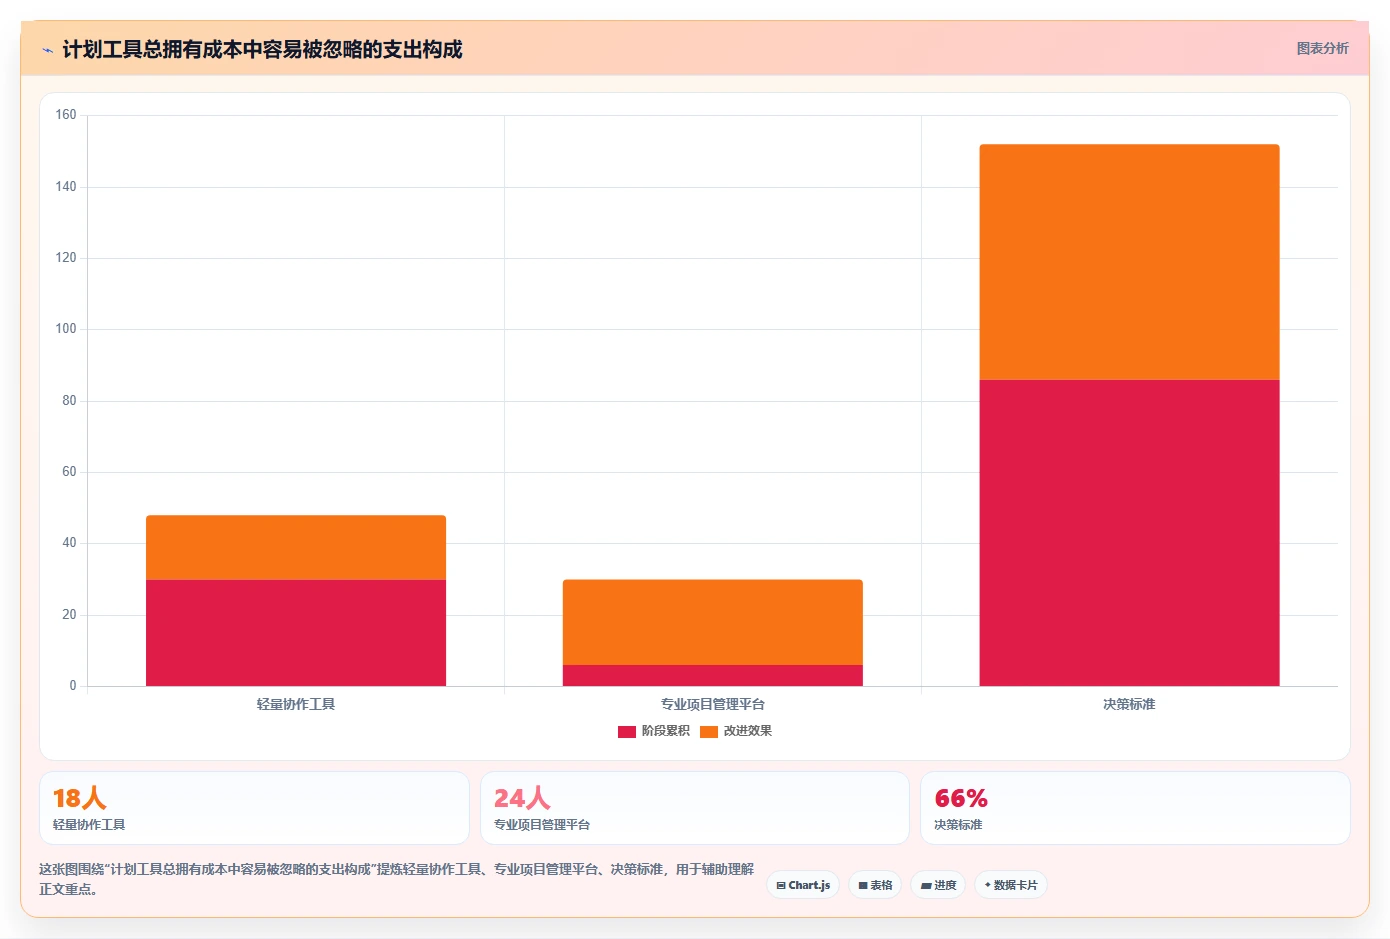Screen dimensions: 1390x939
Task: Click the red segment of the 决策标准 bar
Action: tap(1129, 533)
